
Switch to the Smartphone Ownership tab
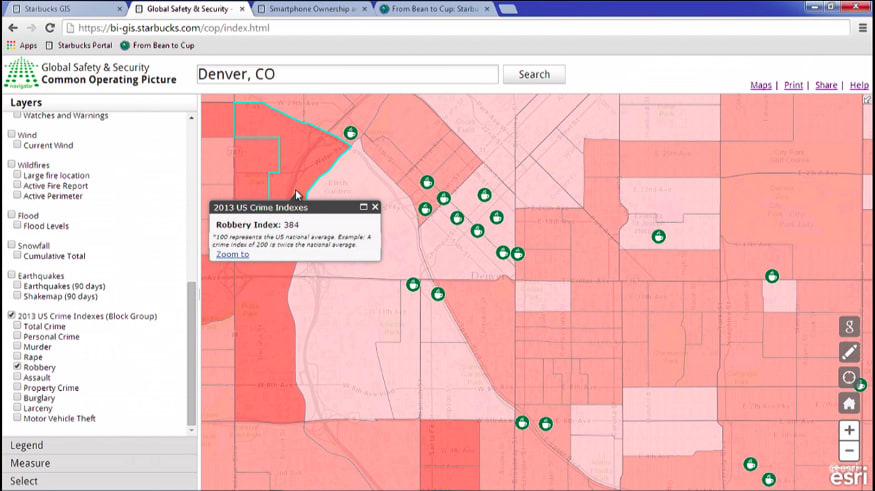310,9
